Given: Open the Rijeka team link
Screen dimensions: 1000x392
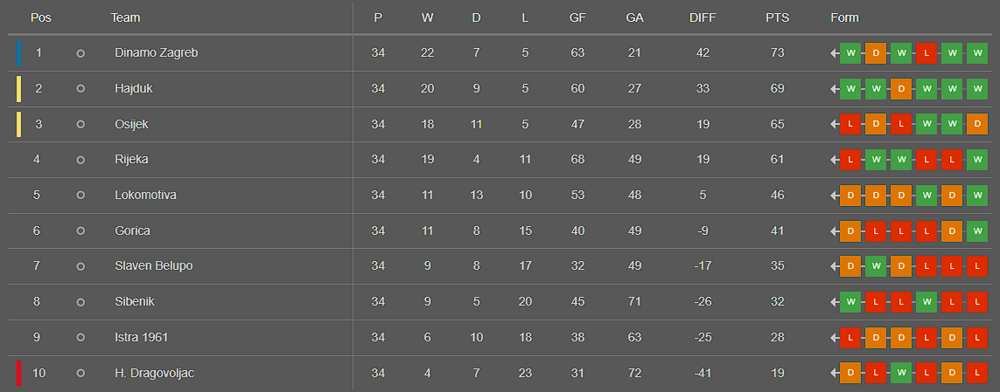Looking at the screenshot, I should point(131,159).
